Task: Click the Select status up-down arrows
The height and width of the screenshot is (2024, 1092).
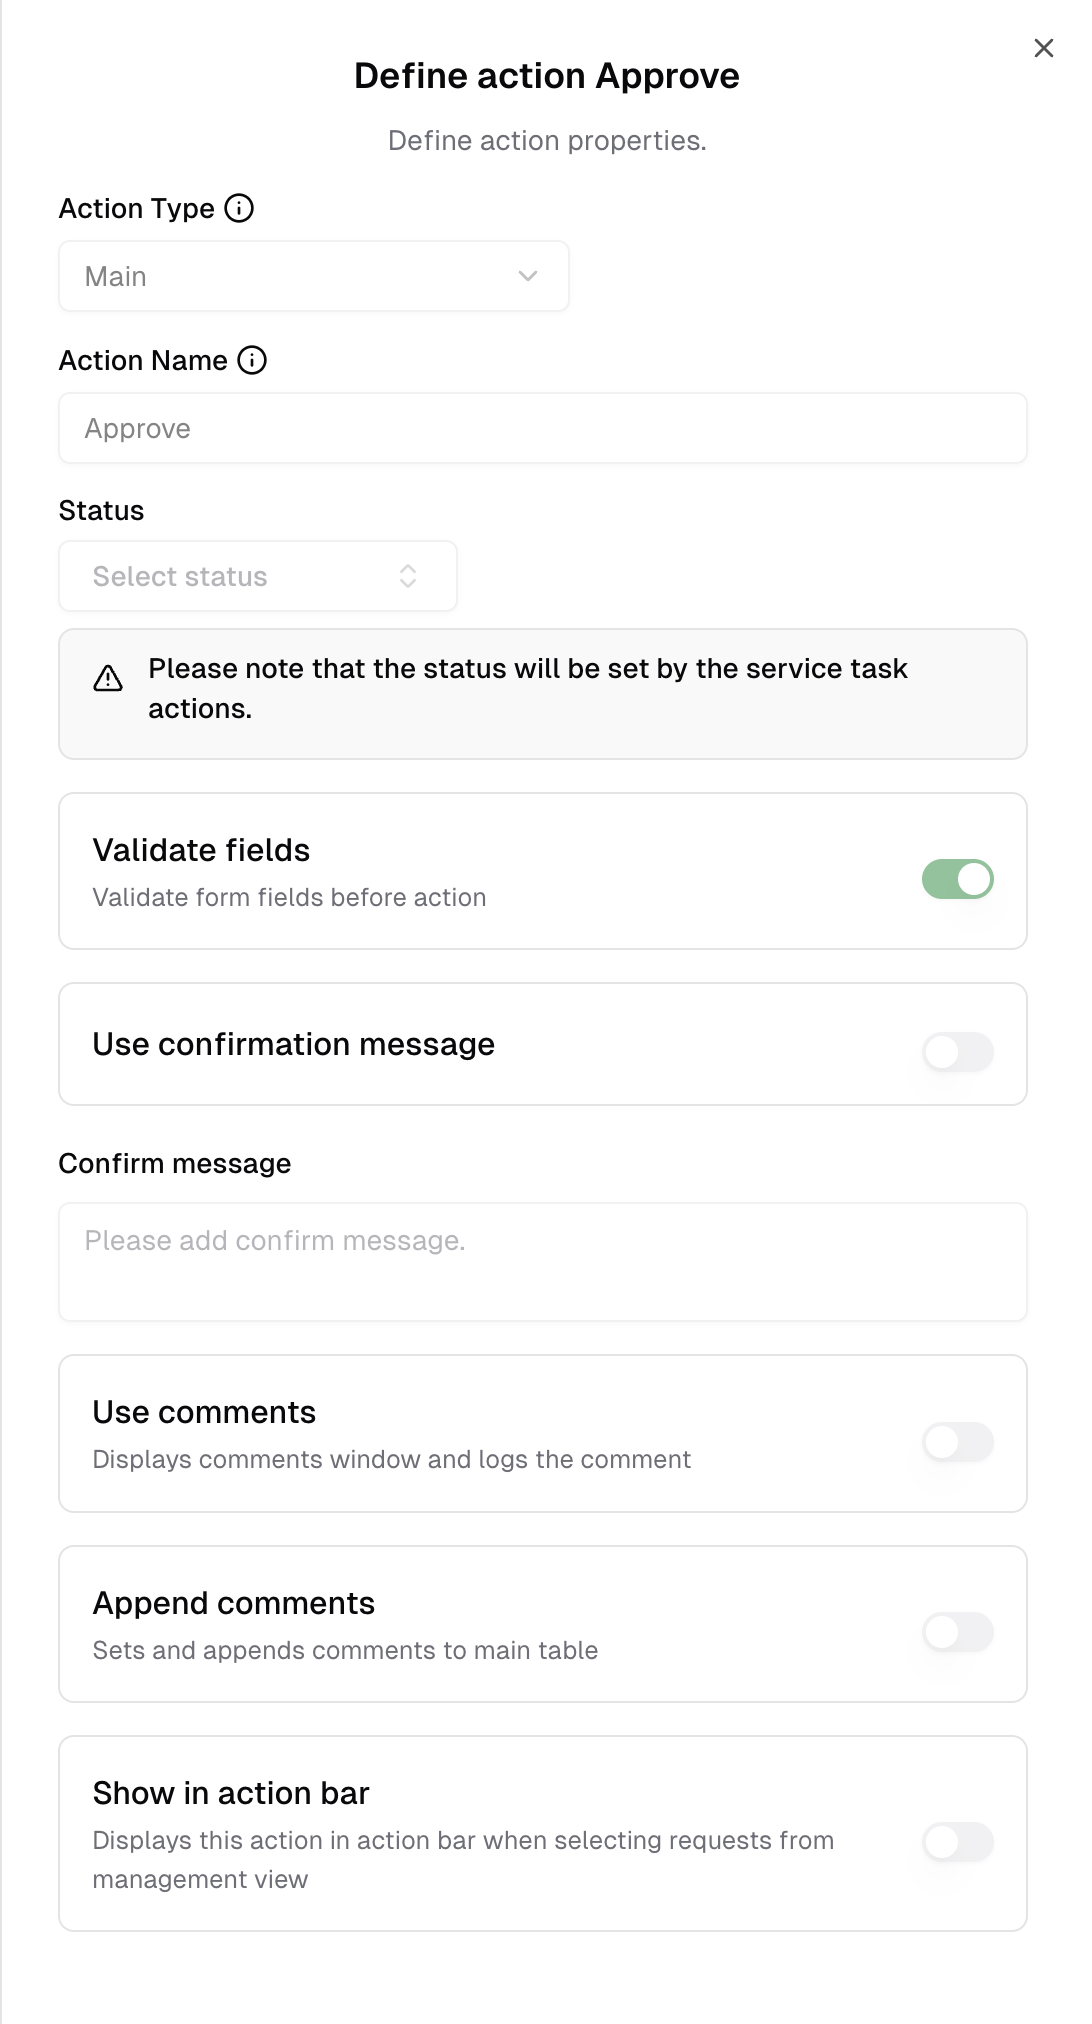Action: pos(408,576)
